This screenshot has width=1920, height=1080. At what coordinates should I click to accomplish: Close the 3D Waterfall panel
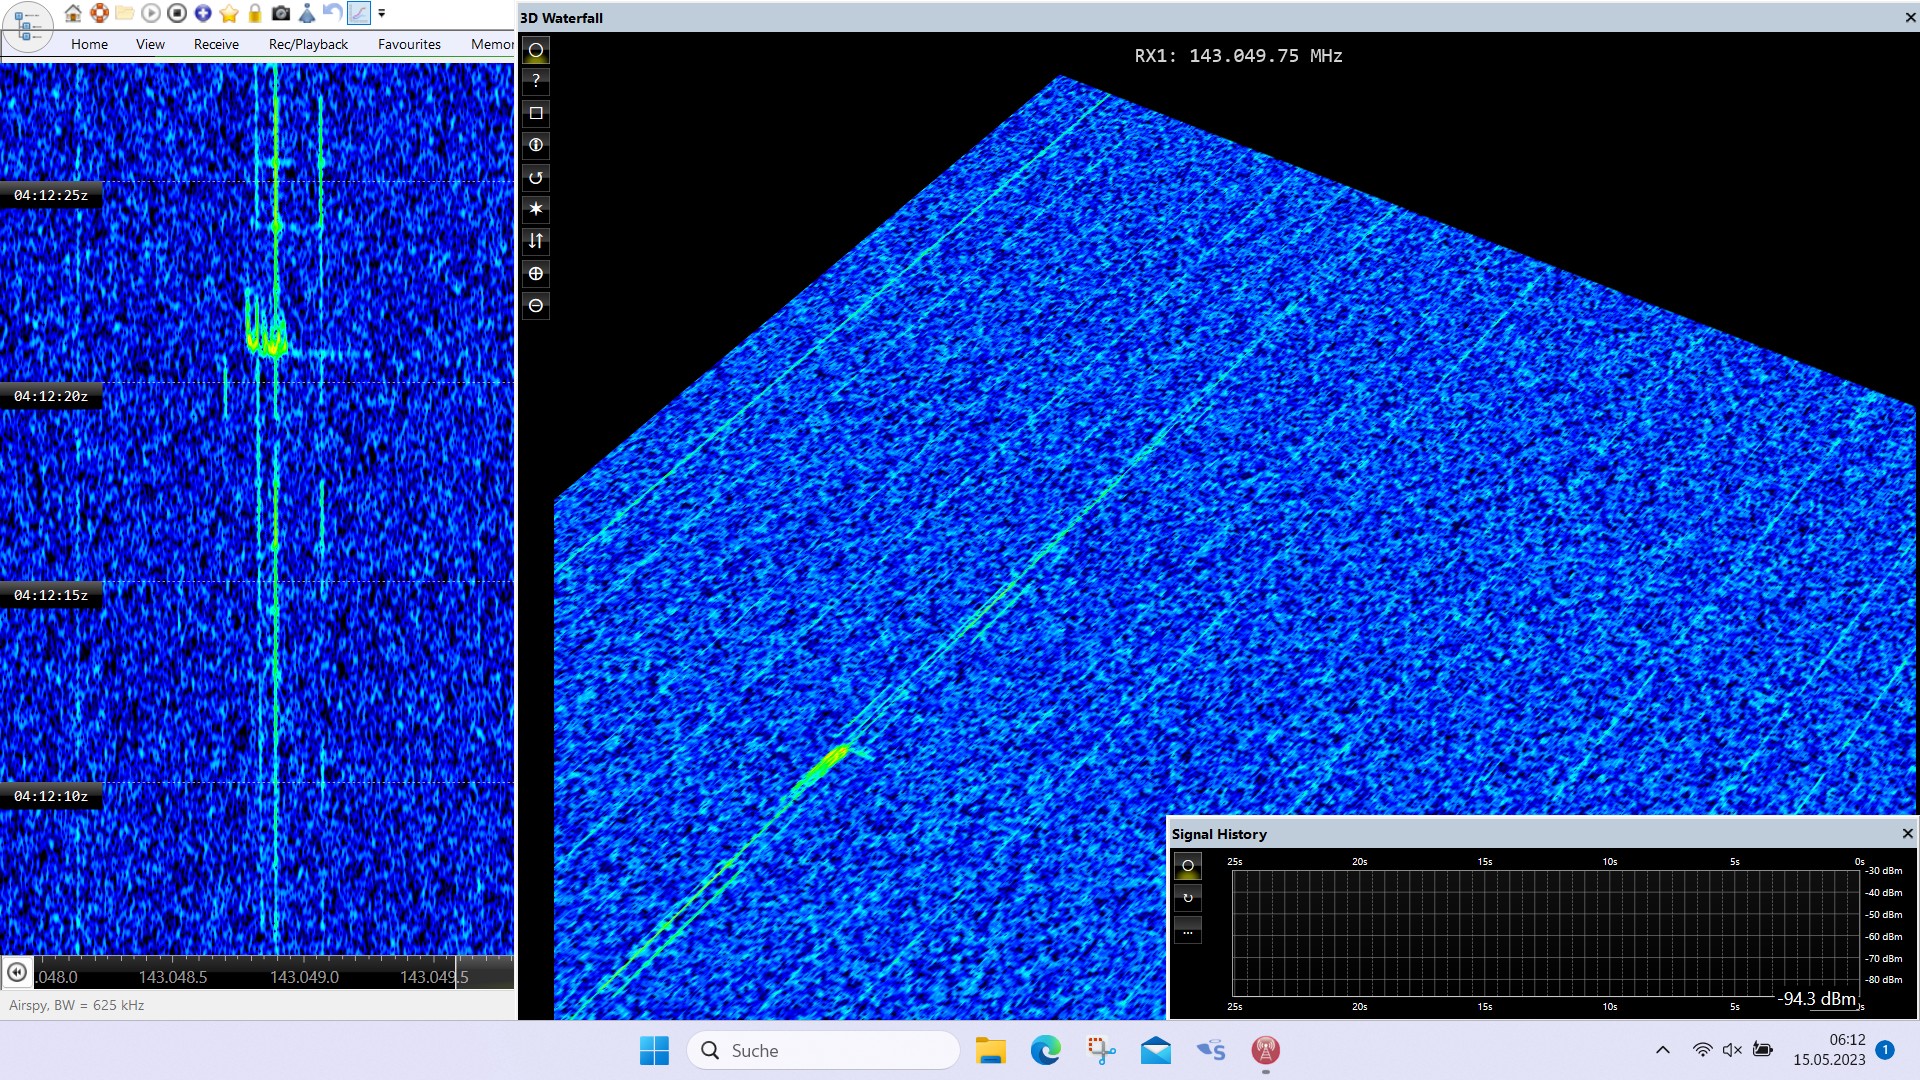1910,18
